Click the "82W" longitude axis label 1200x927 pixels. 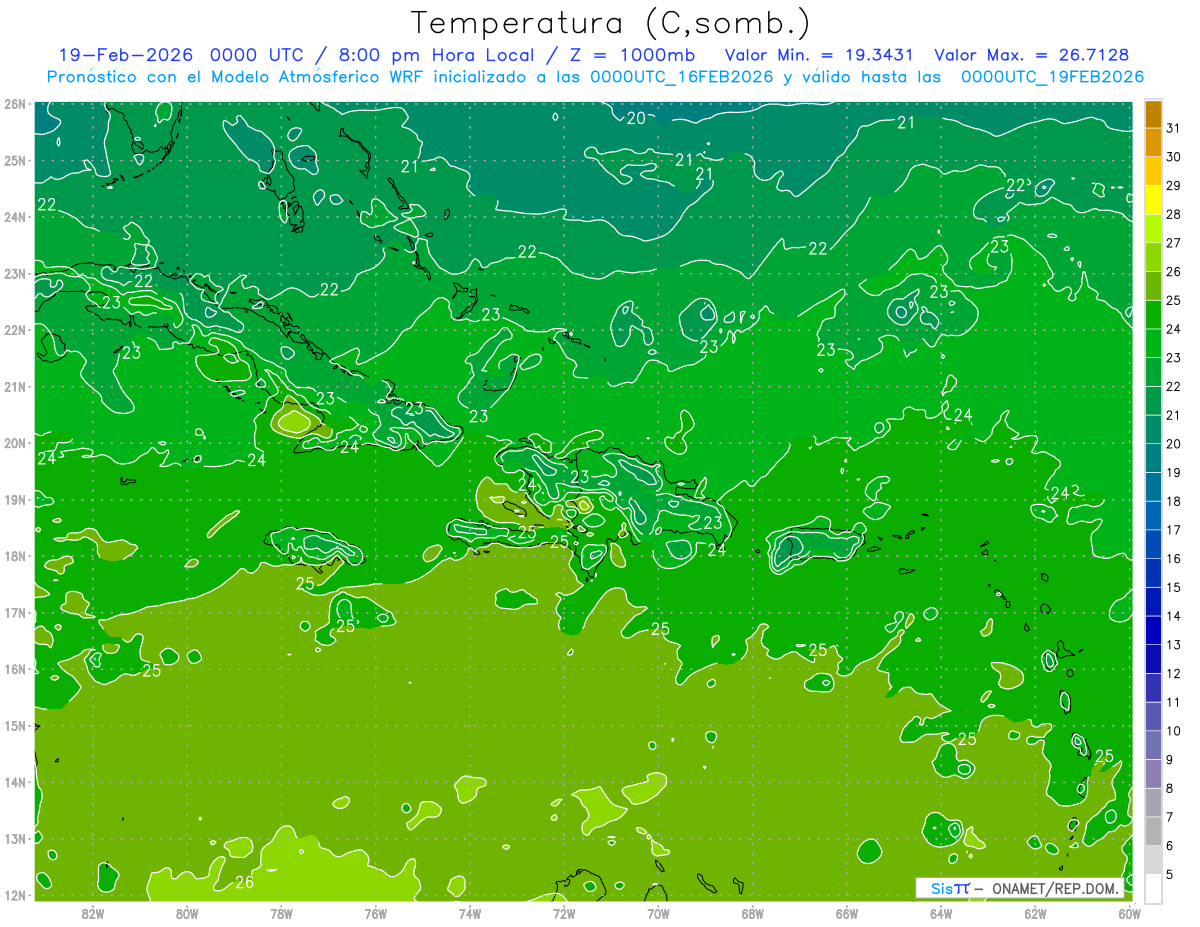click(x=92, y=913)
